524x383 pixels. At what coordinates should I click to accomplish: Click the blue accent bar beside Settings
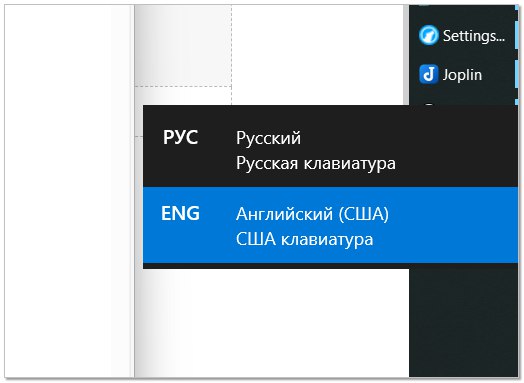tap(516, 36)
